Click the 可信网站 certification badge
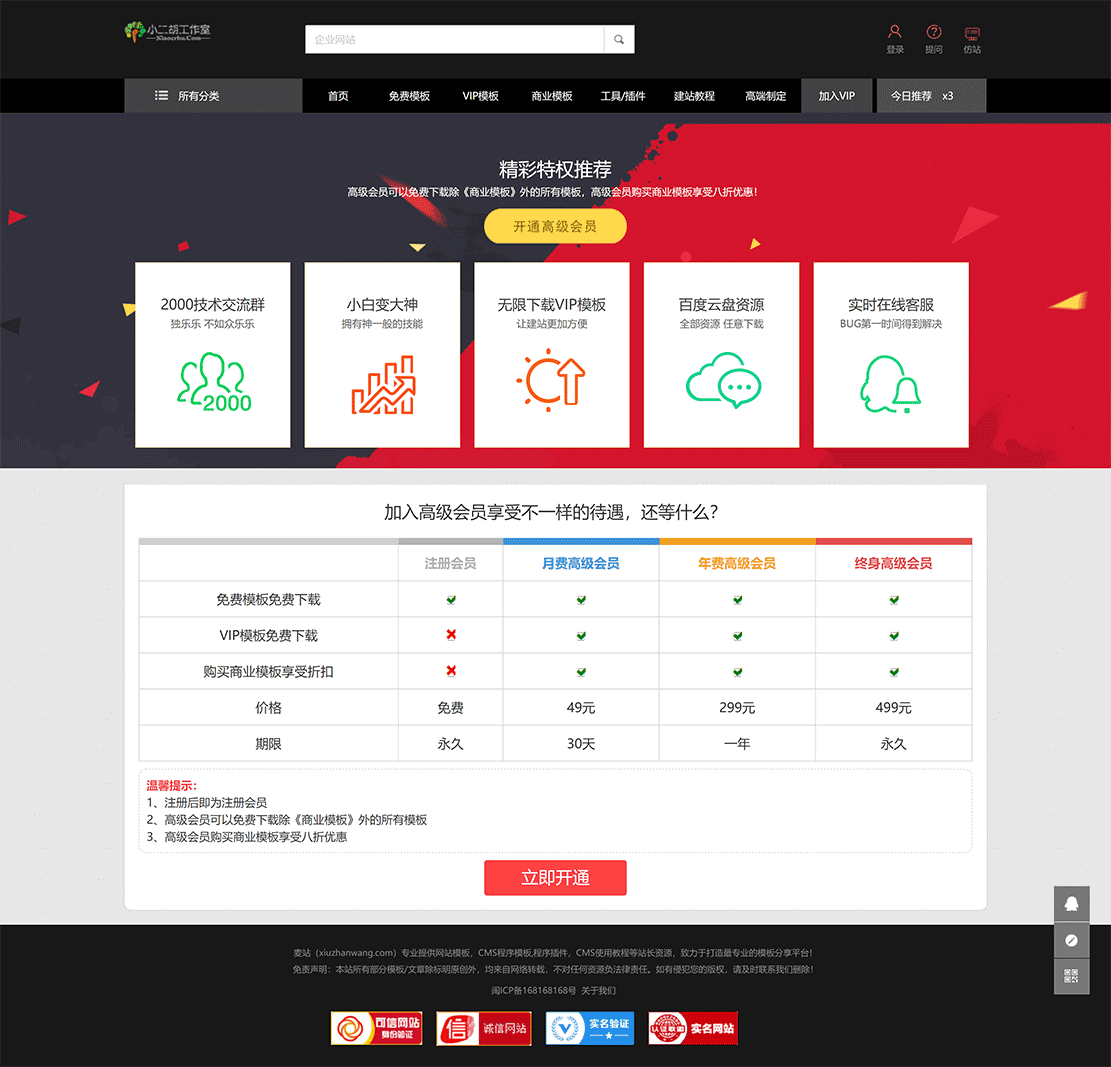Image resolution: width=1111 pixels, height=1067 pixels. 376,1028
